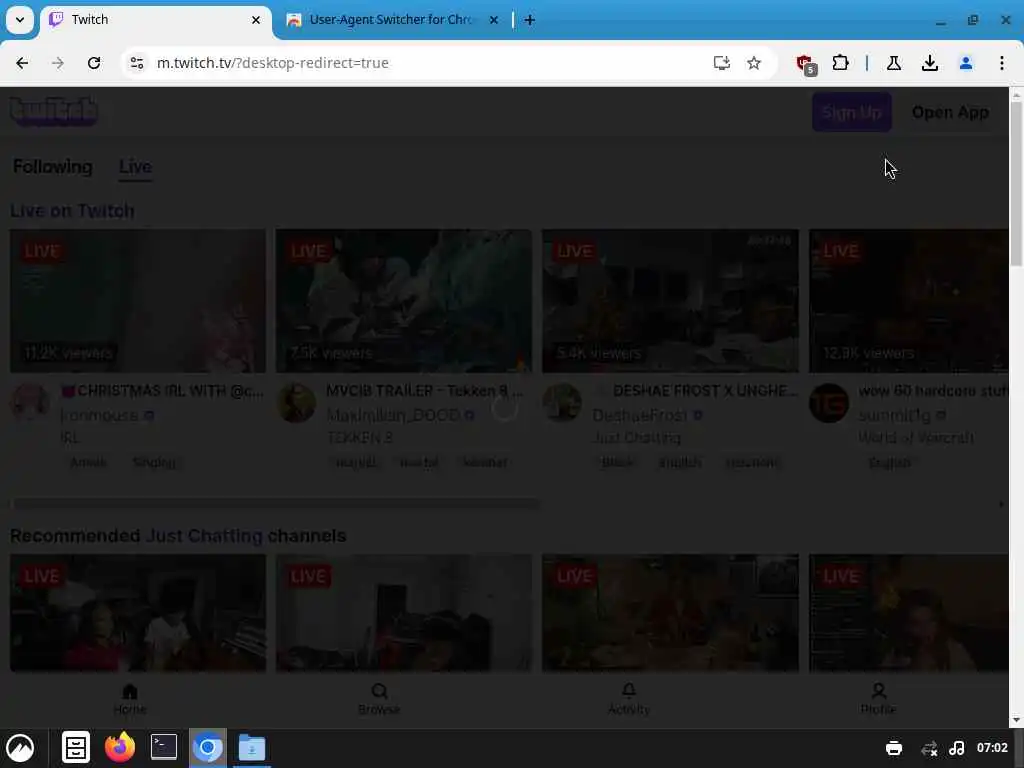
Task: Open Activity bell in bottom navigation
Action: (628, 699)
